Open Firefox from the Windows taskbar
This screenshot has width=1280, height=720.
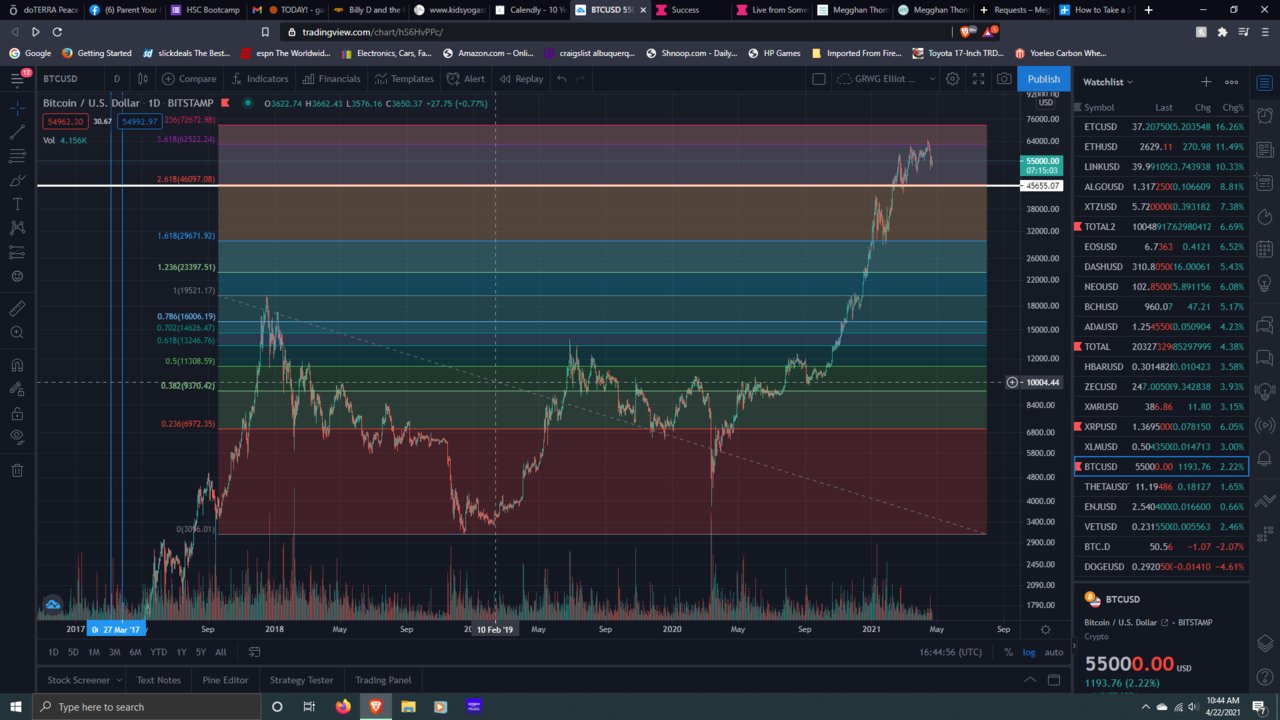pyautogui.click(x=343, y=707)
